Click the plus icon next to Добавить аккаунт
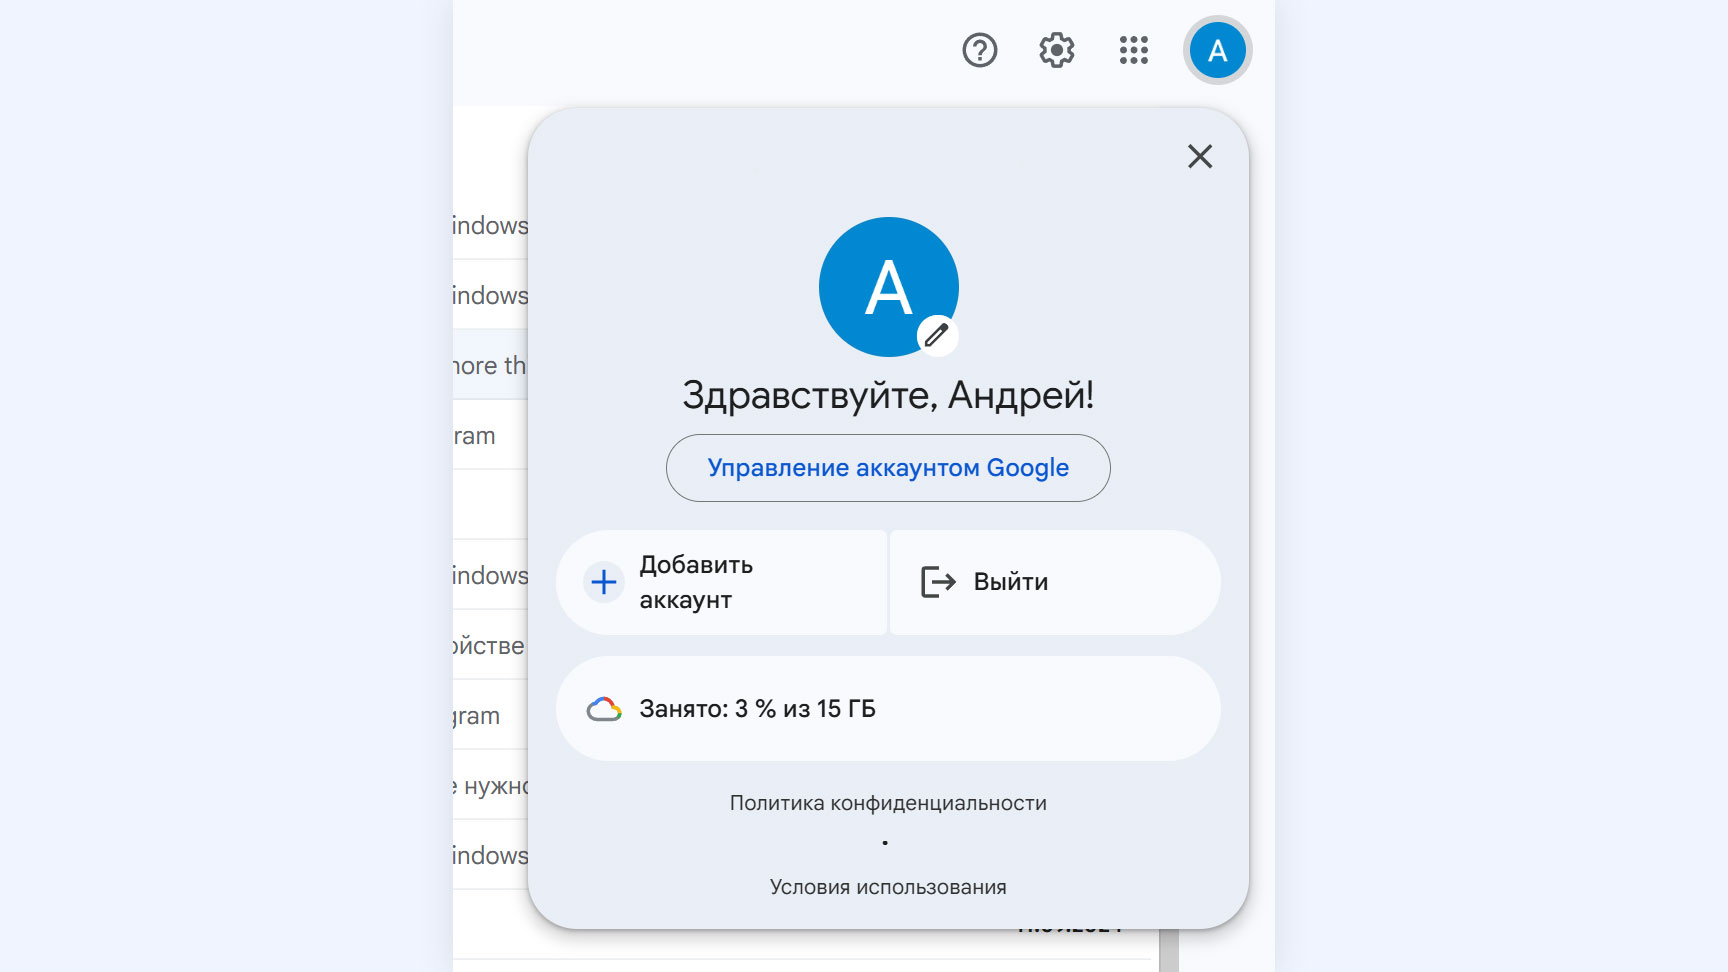1728x972 pixels. (x=604, y=582)
